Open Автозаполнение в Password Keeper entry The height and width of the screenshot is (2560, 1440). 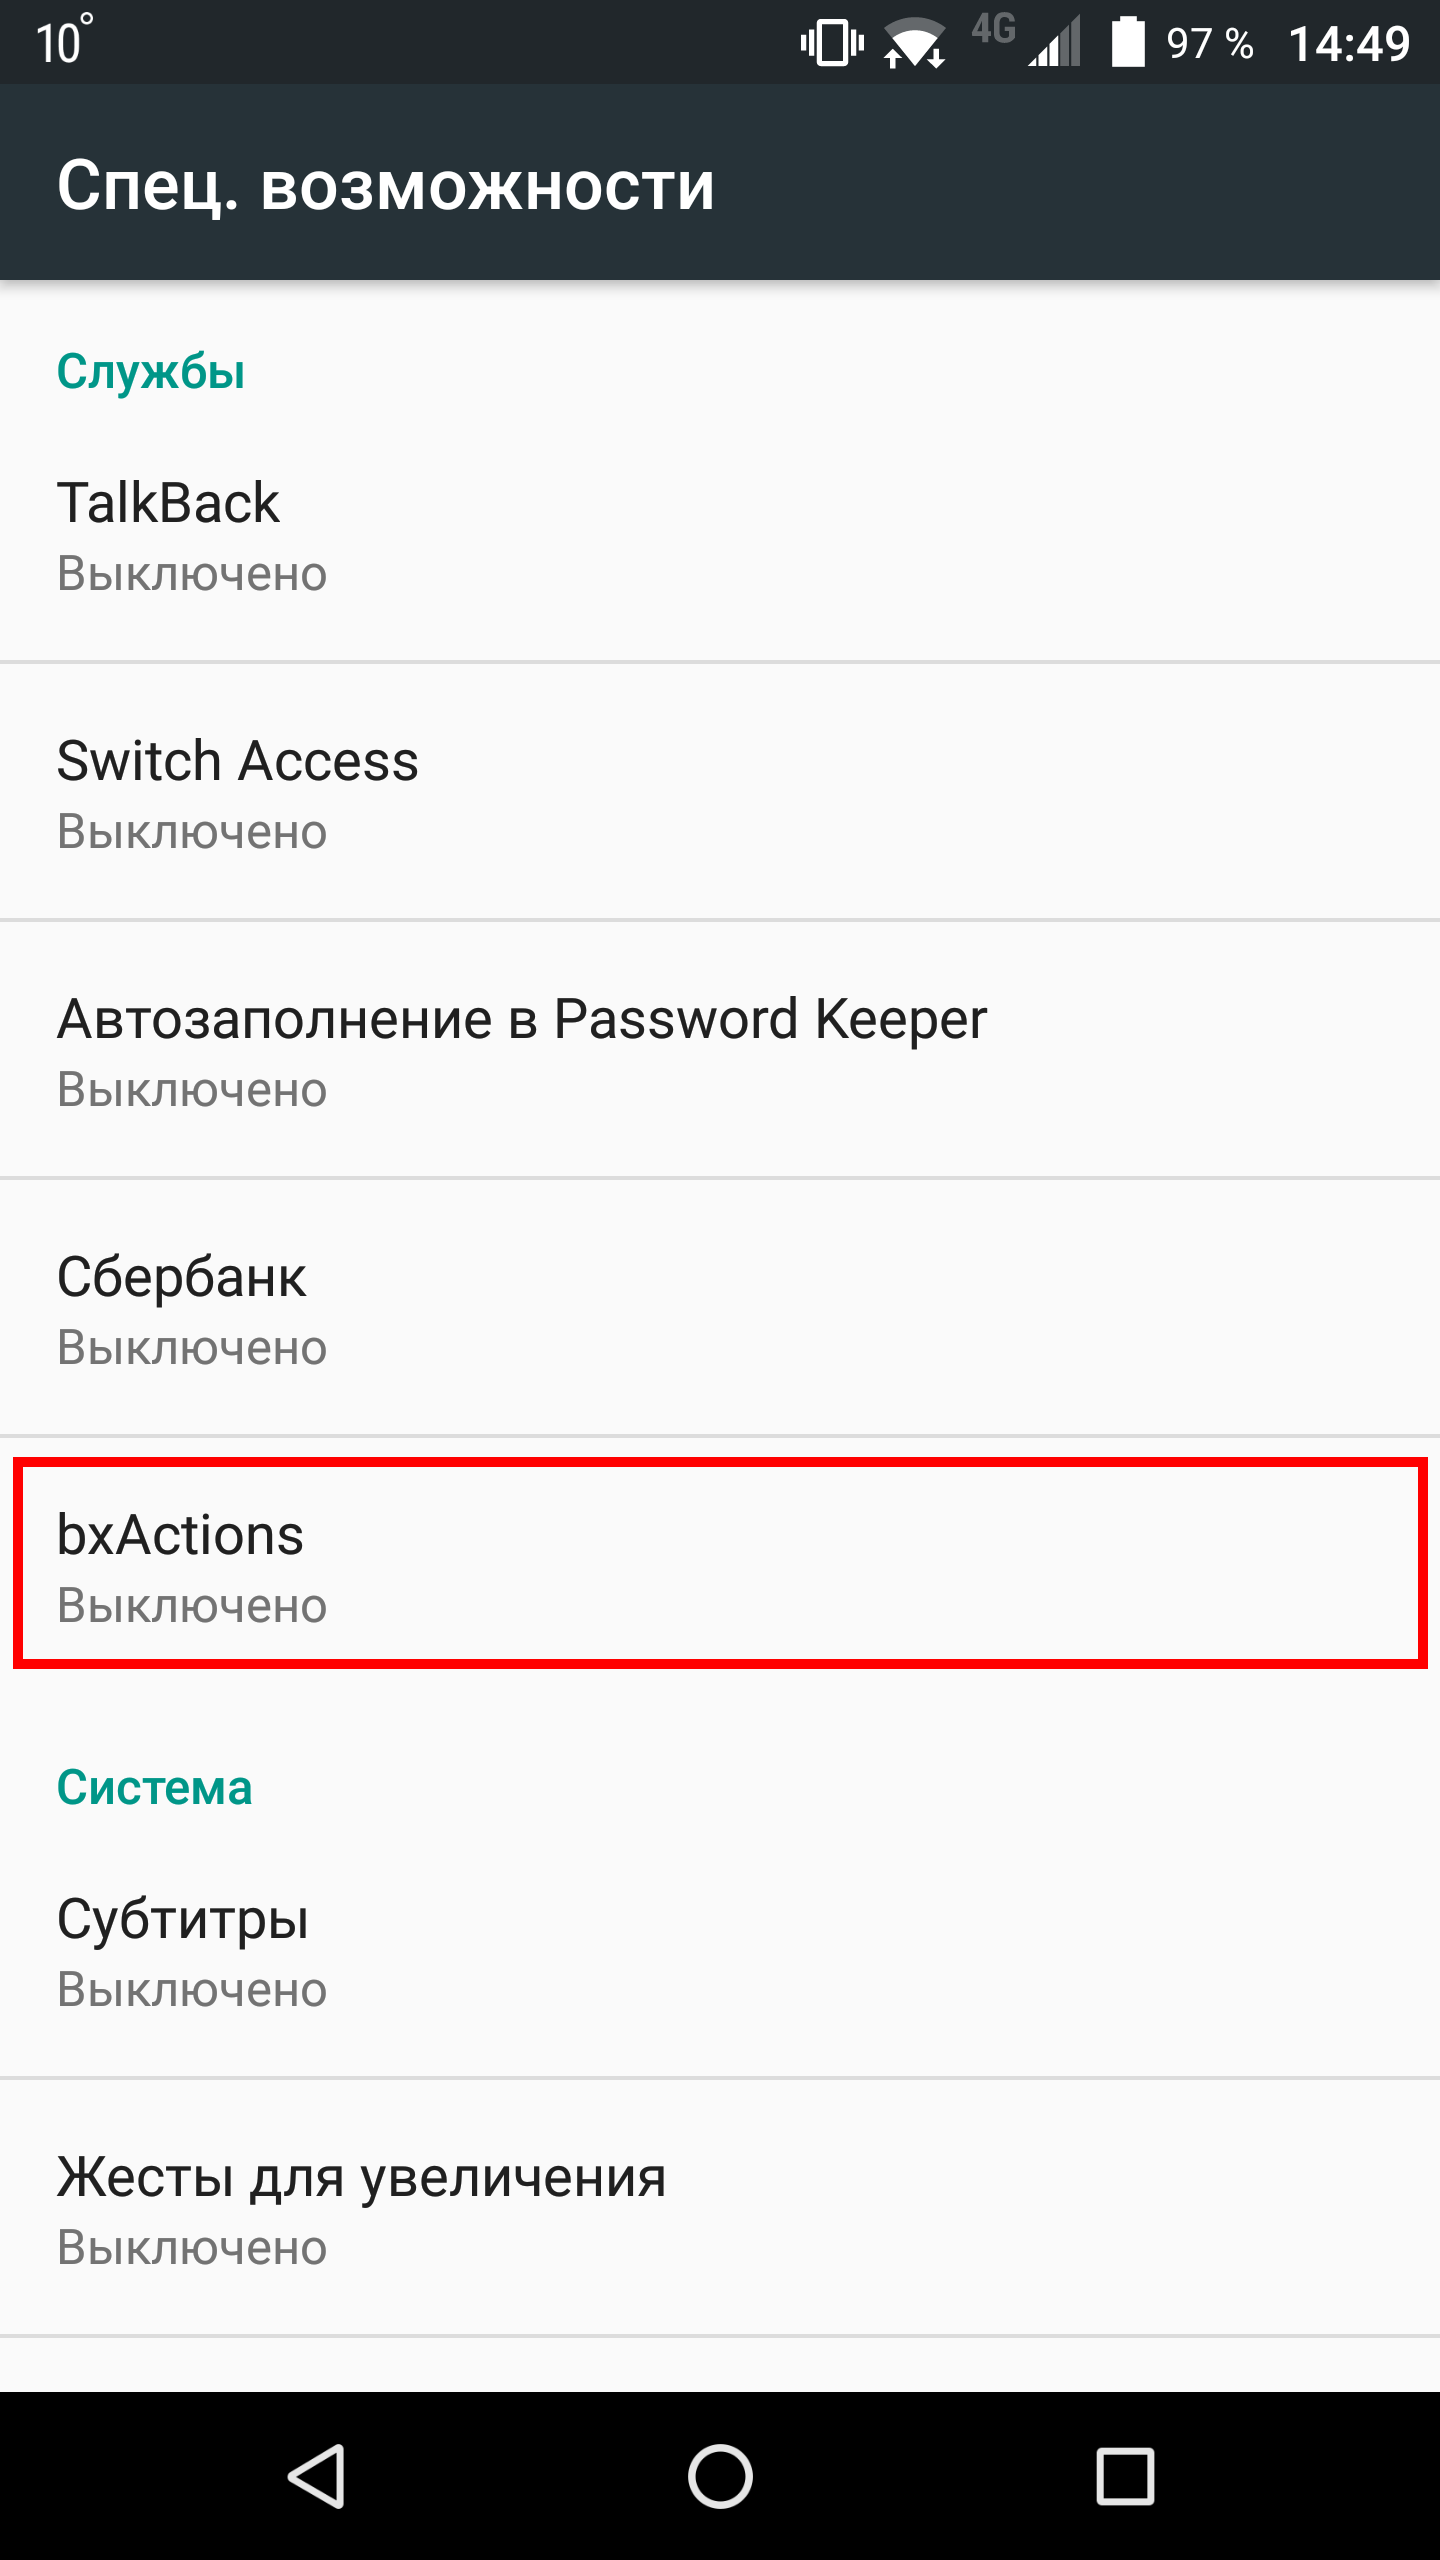coord(720,1050)
